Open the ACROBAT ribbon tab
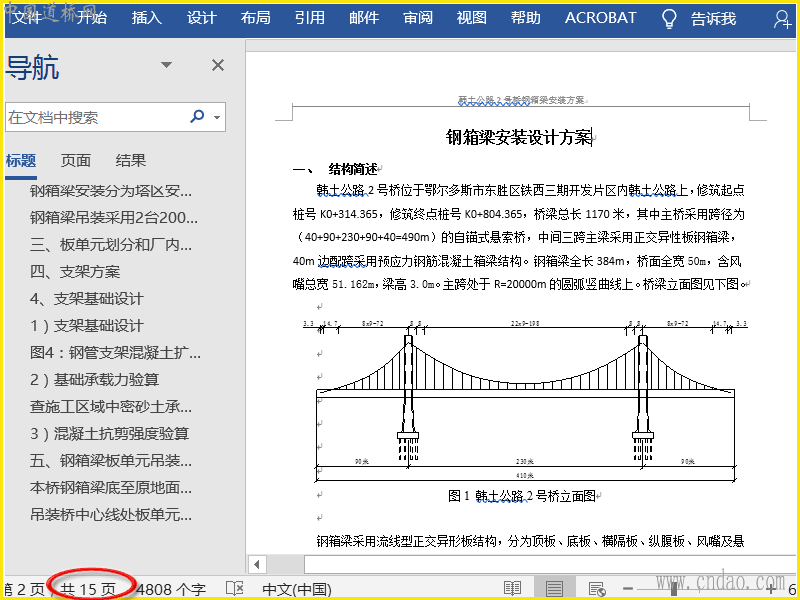 coord(600,18)
